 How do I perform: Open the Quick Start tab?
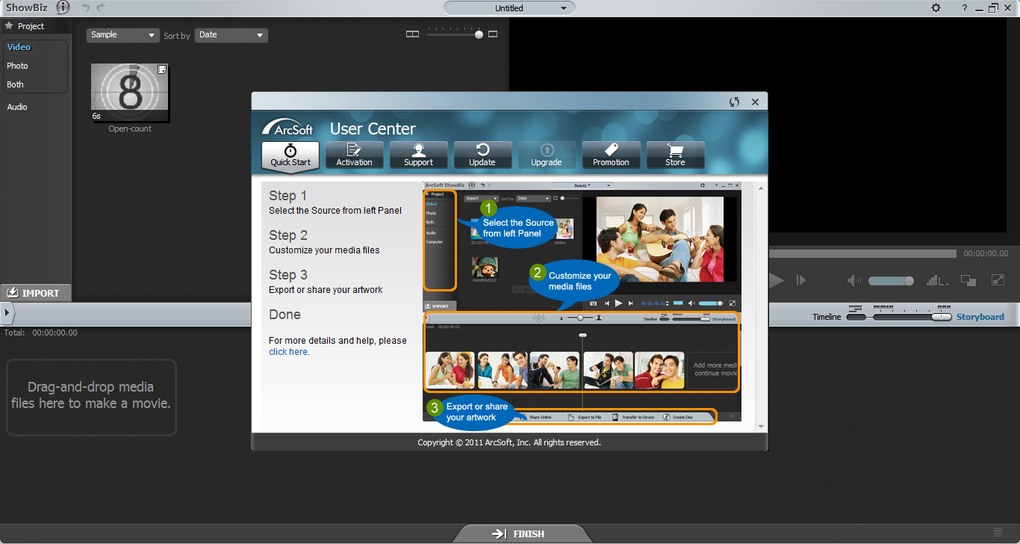(290, 156)
